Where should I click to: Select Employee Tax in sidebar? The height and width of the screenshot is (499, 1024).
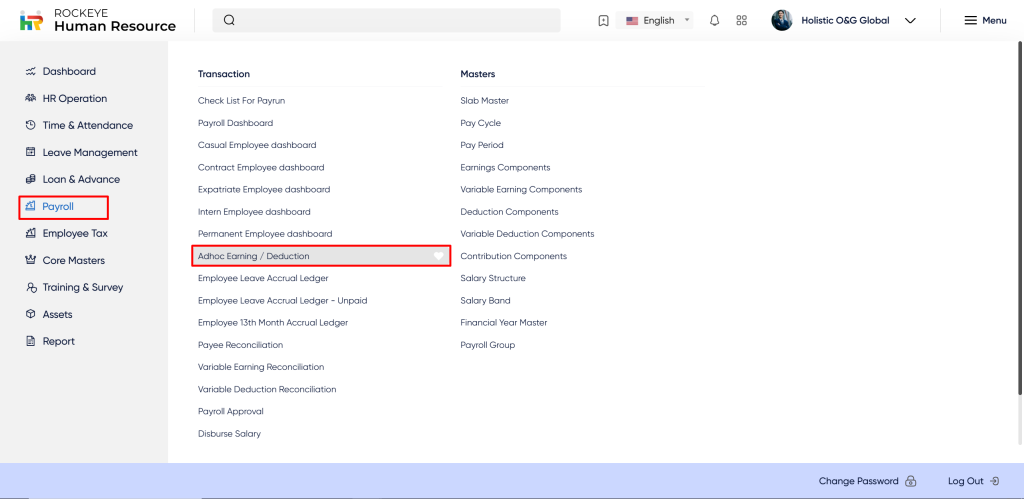(x=74, y=233)
